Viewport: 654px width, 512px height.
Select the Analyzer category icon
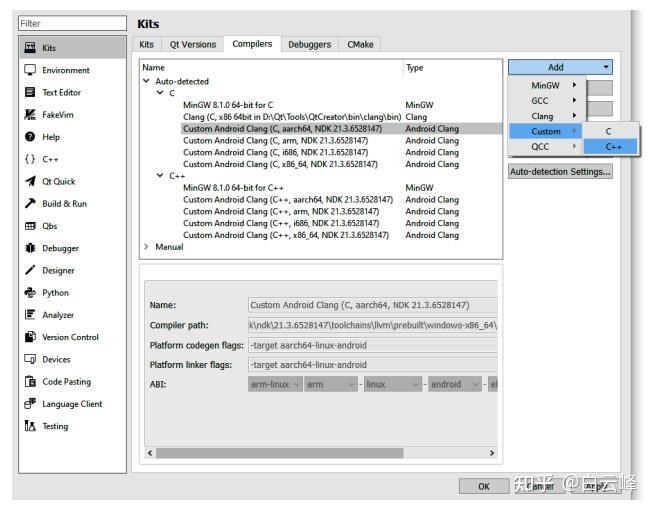[x=30, y=315]
